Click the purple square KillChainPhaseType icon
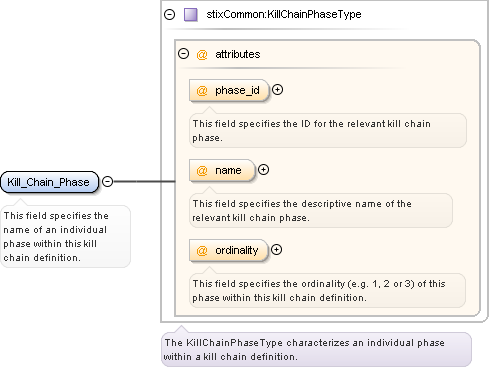Viewport: 490px width, 370px height. click(x=191, y=15)
